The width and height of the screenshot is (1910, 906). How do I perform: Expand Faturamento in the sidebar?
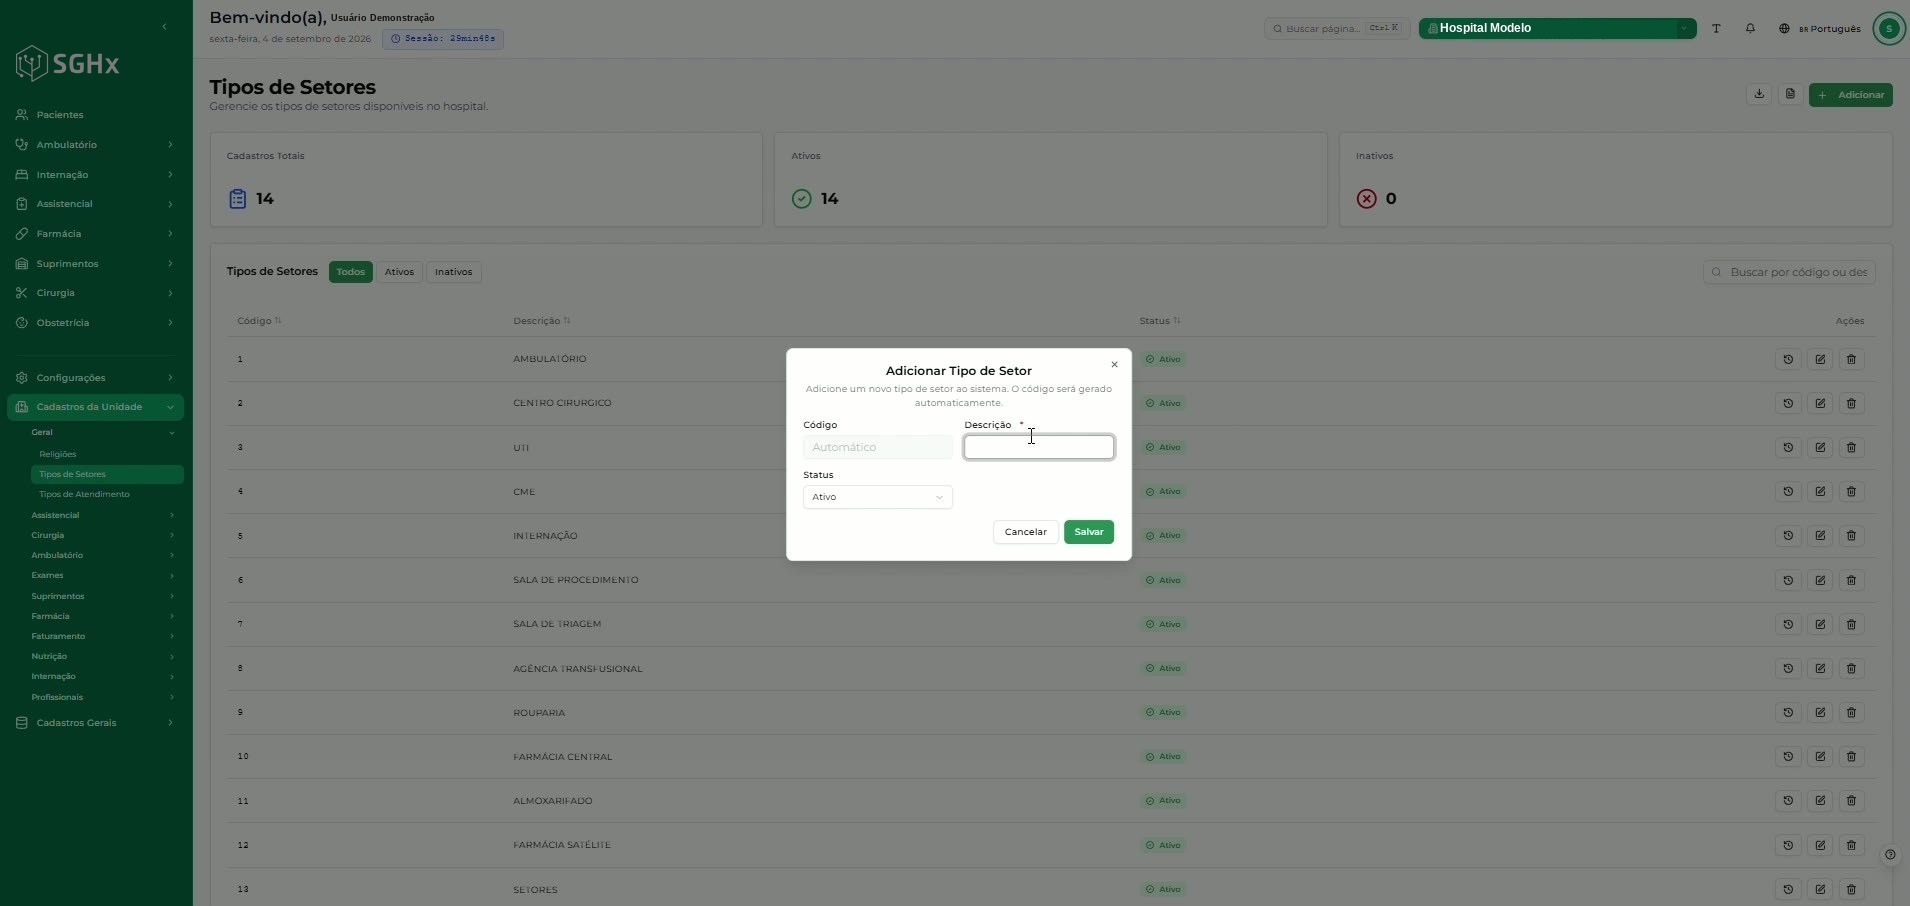[103, 636]
